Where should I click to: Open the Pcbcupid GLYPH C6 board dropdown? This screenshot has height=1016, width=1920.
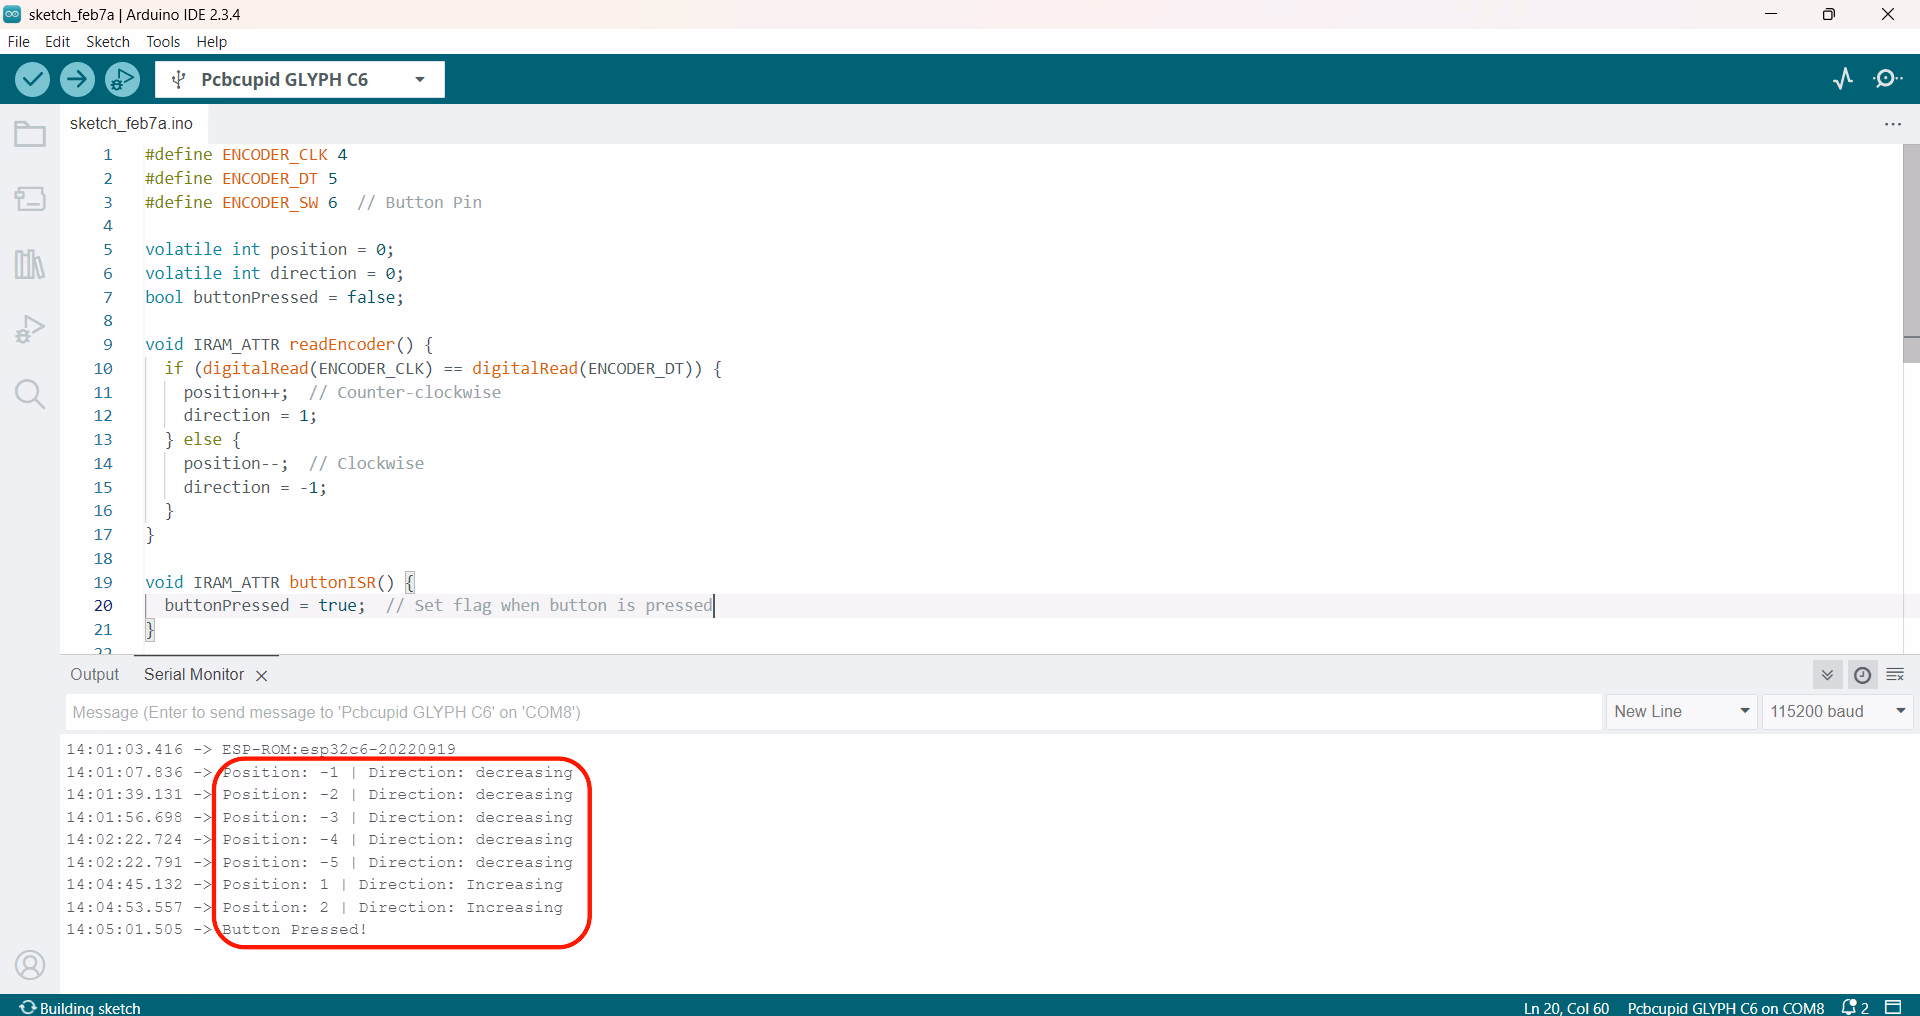[300, 80]
